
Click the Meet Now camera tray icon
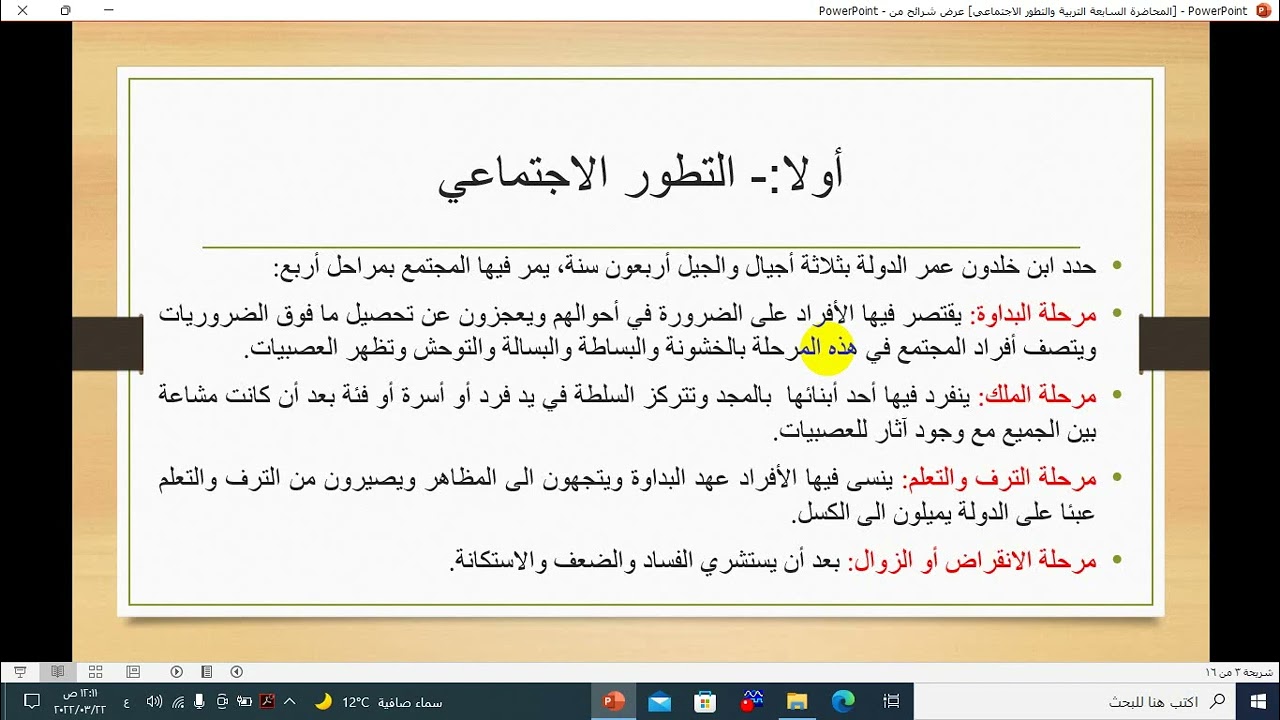222,702
